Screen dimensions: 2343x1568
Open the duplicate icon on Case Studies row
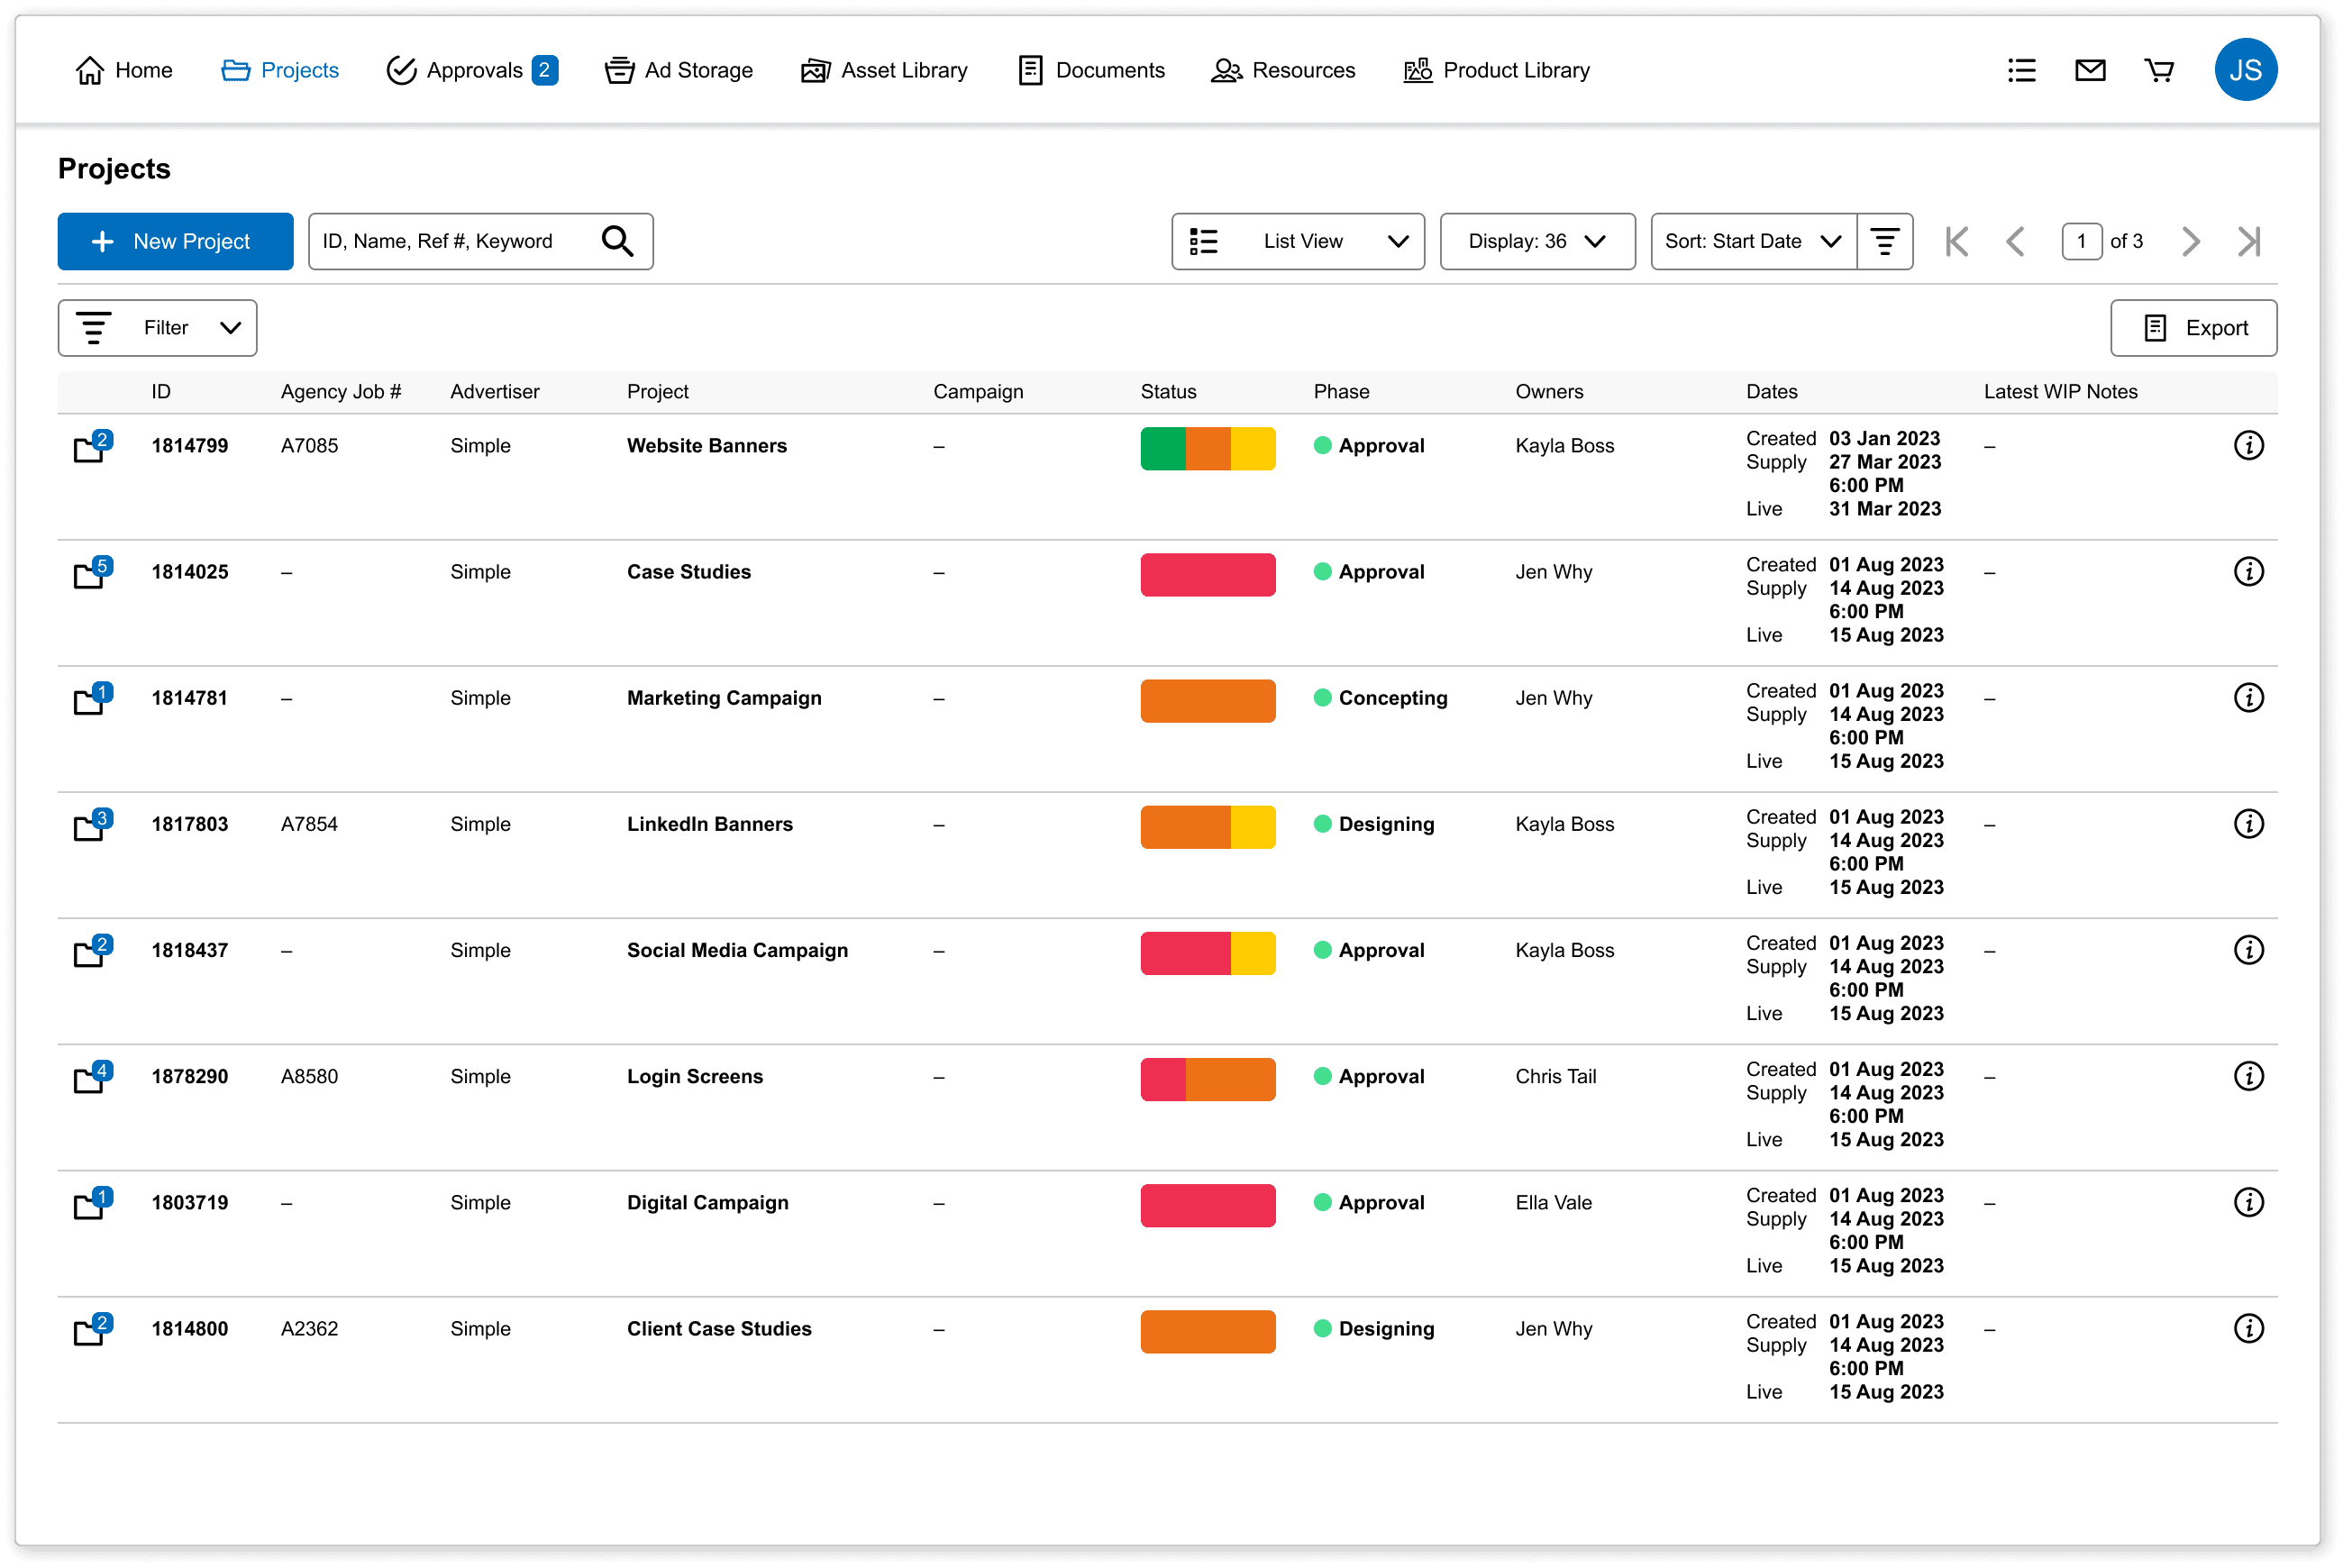coord(91,574)
